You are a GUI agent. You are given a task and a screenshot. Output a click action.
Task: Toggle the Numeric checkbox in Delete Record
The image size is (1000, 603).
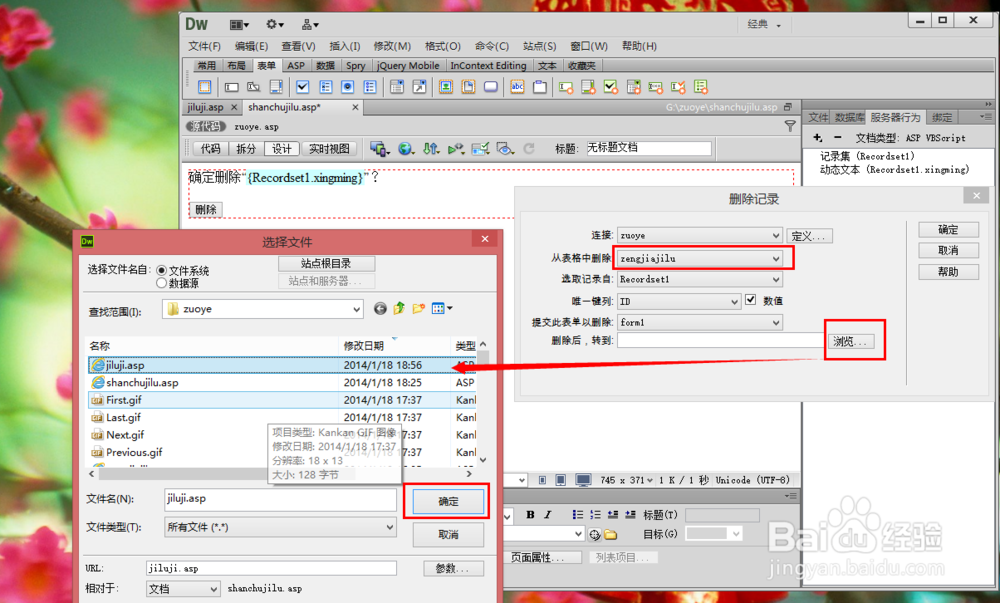(751, 300)
